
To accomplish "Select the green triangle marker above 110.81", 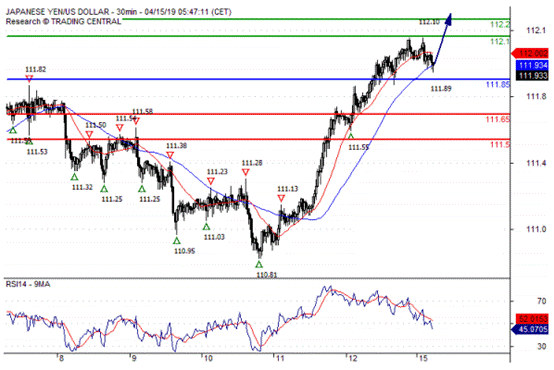I will (259, 264).
